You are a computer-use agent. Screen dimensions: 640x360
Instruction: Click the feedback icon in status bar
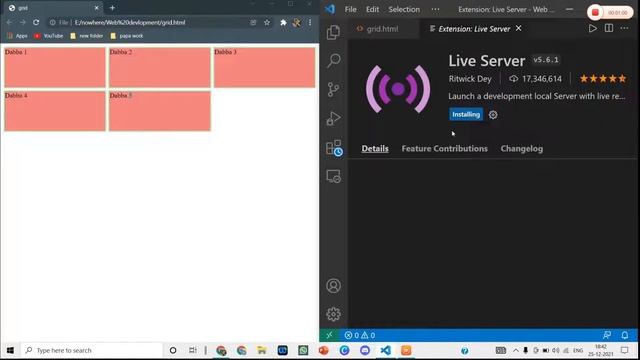607,335
